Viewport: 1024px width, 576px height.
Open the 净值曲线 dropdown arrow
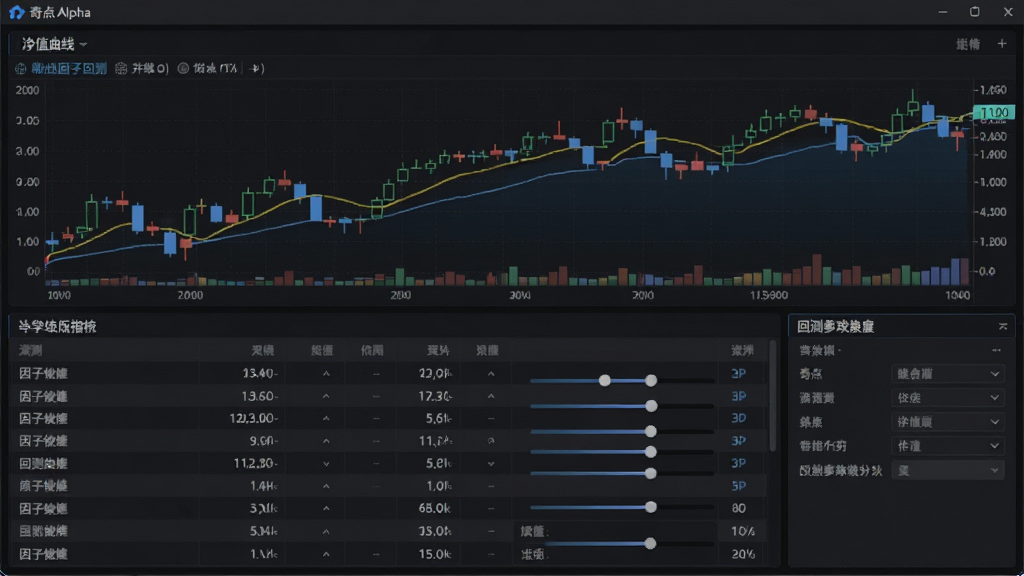click(x=84, y=44)
